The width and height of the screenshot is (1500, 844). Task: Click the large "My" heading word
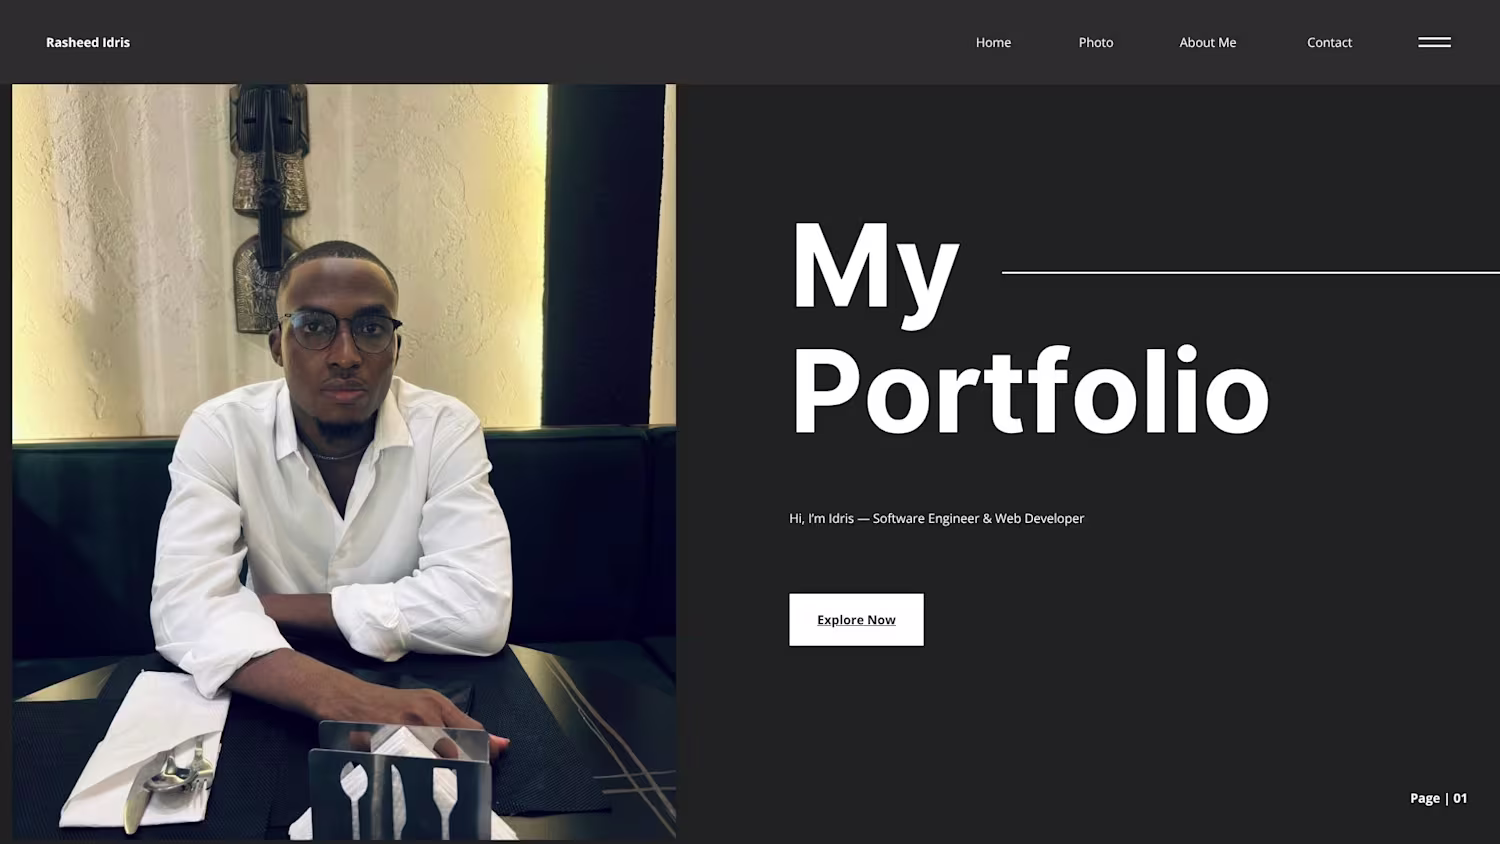(875, 268)
